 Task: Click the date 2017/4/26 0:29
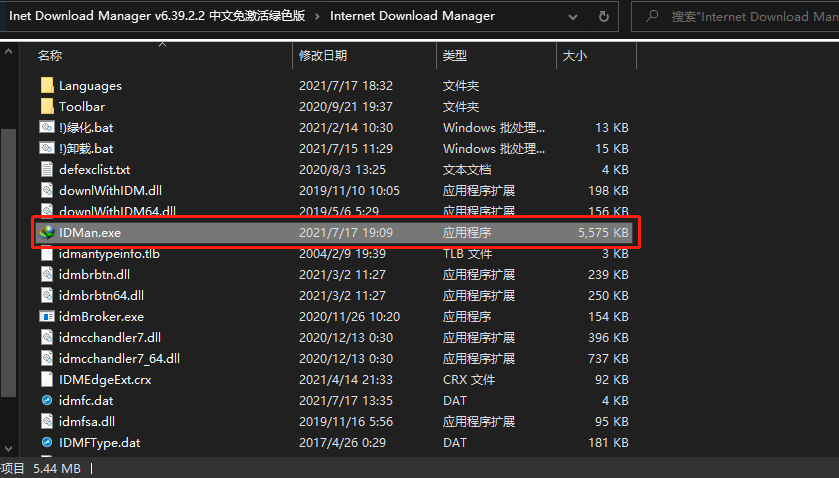pos(342,442)
